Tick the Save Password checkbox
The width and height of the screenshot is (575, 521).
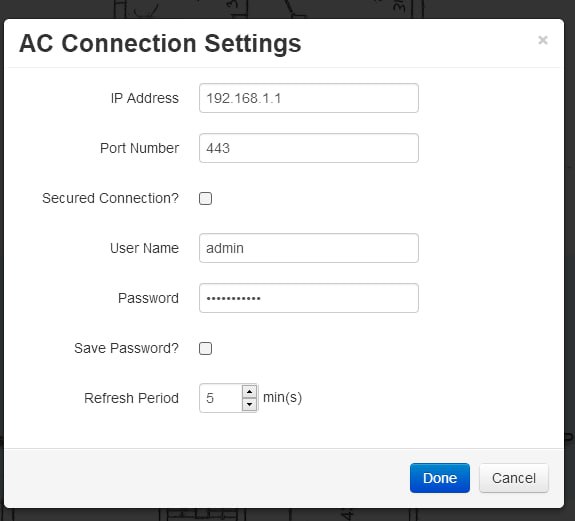tap(205, 348)
